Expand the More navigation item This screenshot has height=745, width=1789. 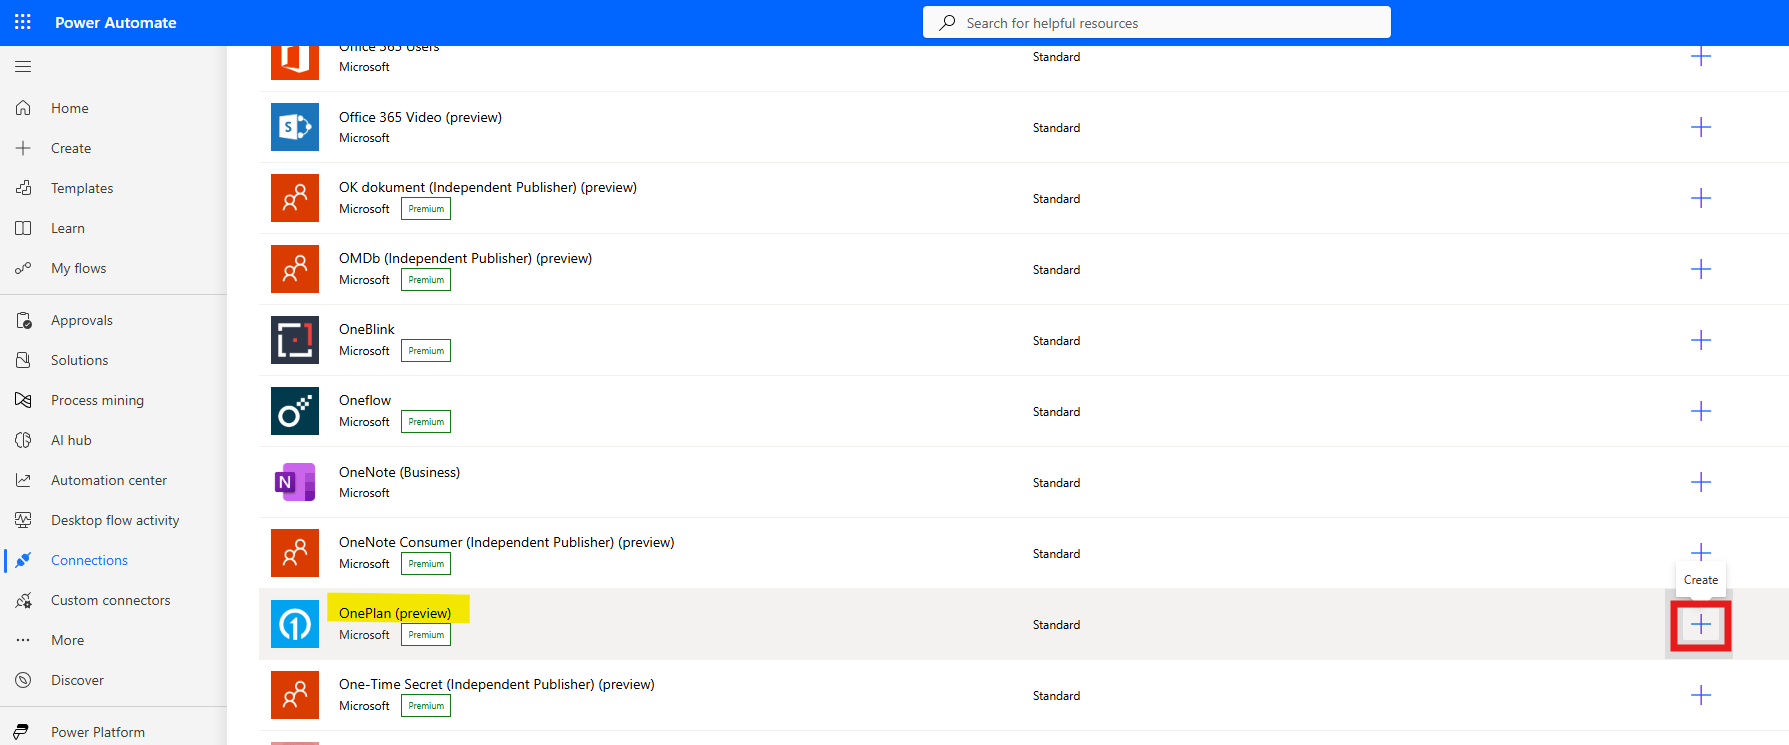[x=67, y=640]
